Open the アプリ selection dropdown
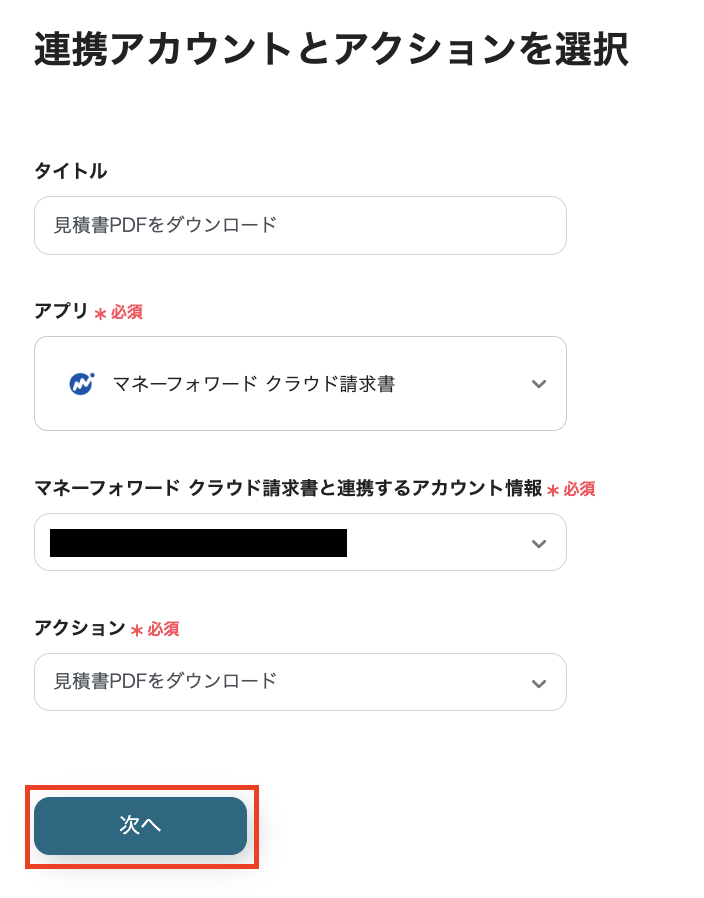This screenshot has width=704, height=898. (x=300, y=383)
